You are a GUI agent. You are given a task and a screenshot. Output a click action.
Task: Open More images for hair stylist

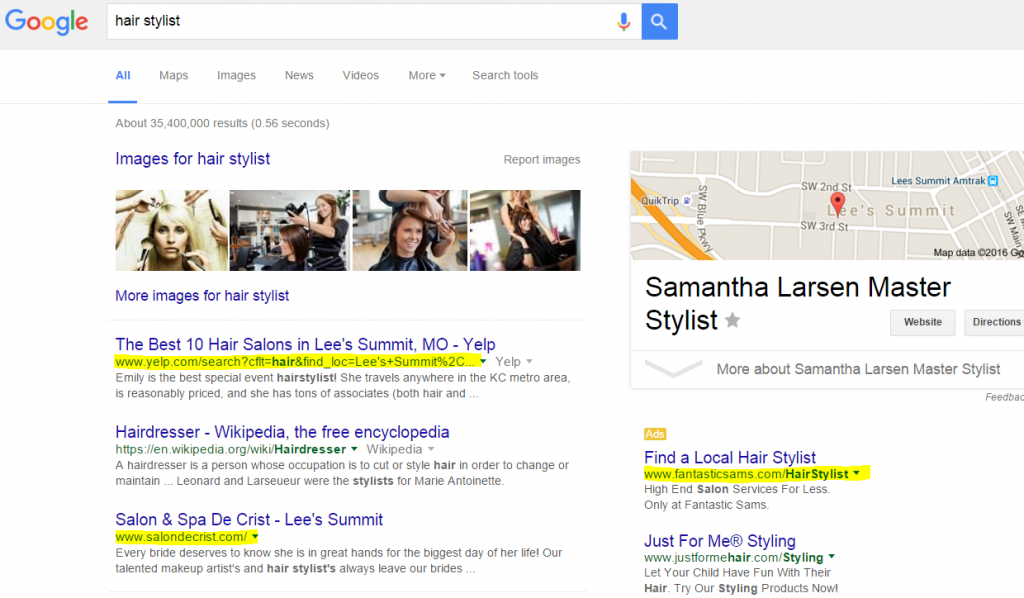(x=202, y=296)
